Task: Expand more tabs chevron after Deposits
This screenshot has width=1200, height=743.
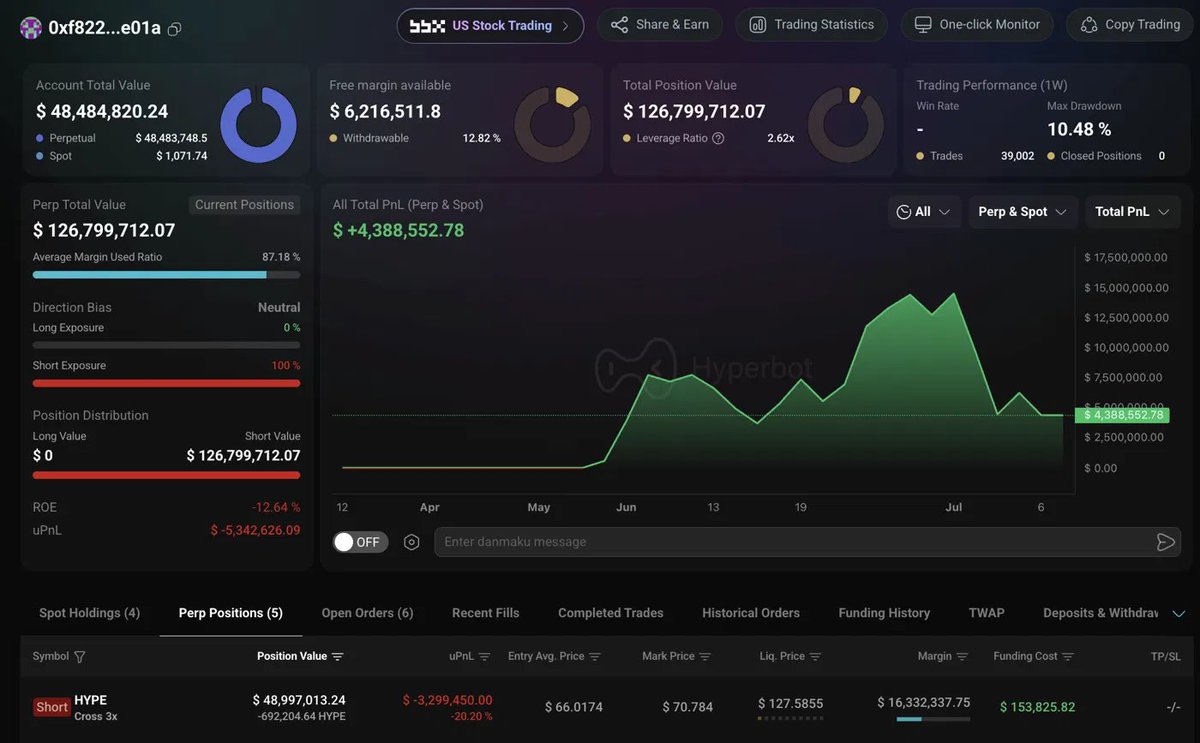Action: tap(1178, 613)
